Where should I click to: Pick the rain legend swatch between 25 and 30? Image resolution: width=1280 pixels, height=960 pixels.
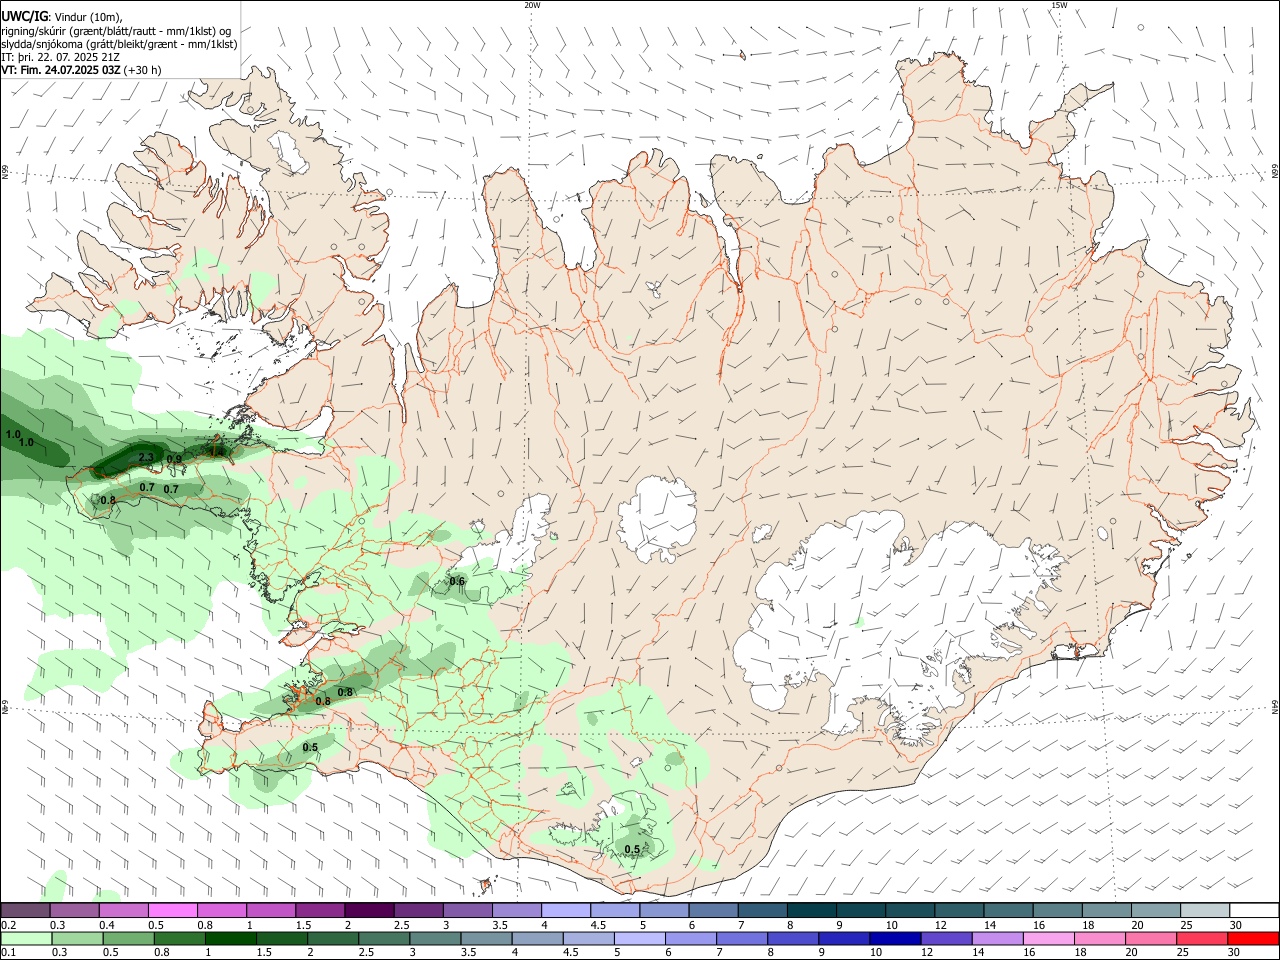(x=1201, y=938)
